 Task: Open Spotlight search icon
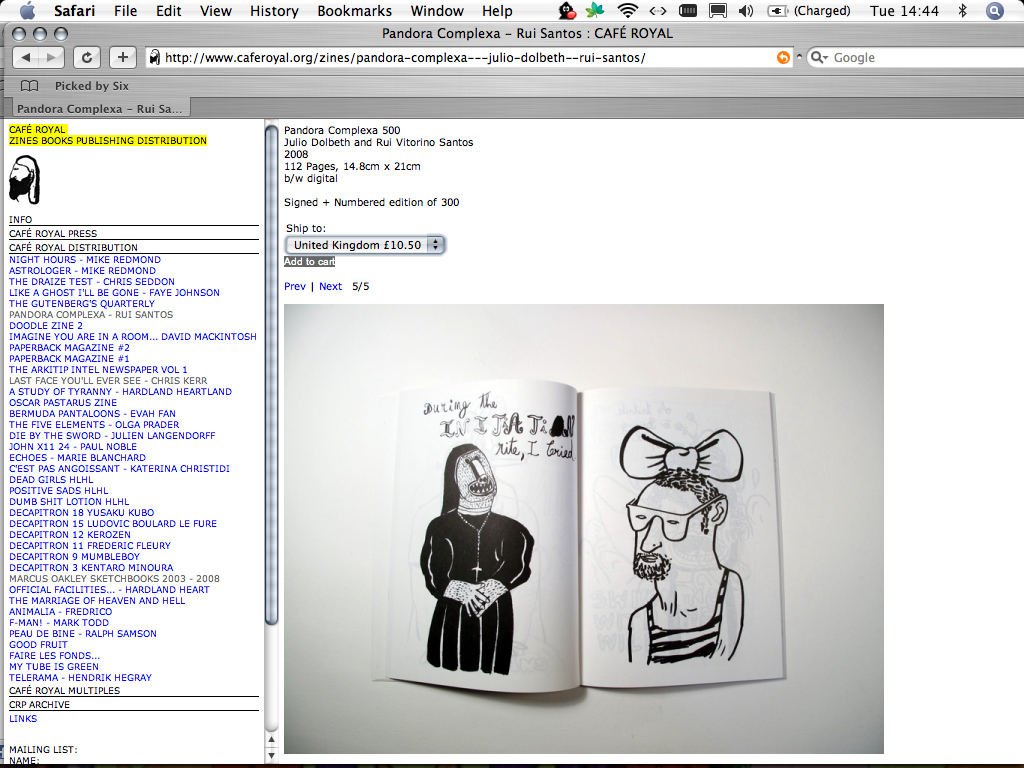995,10
